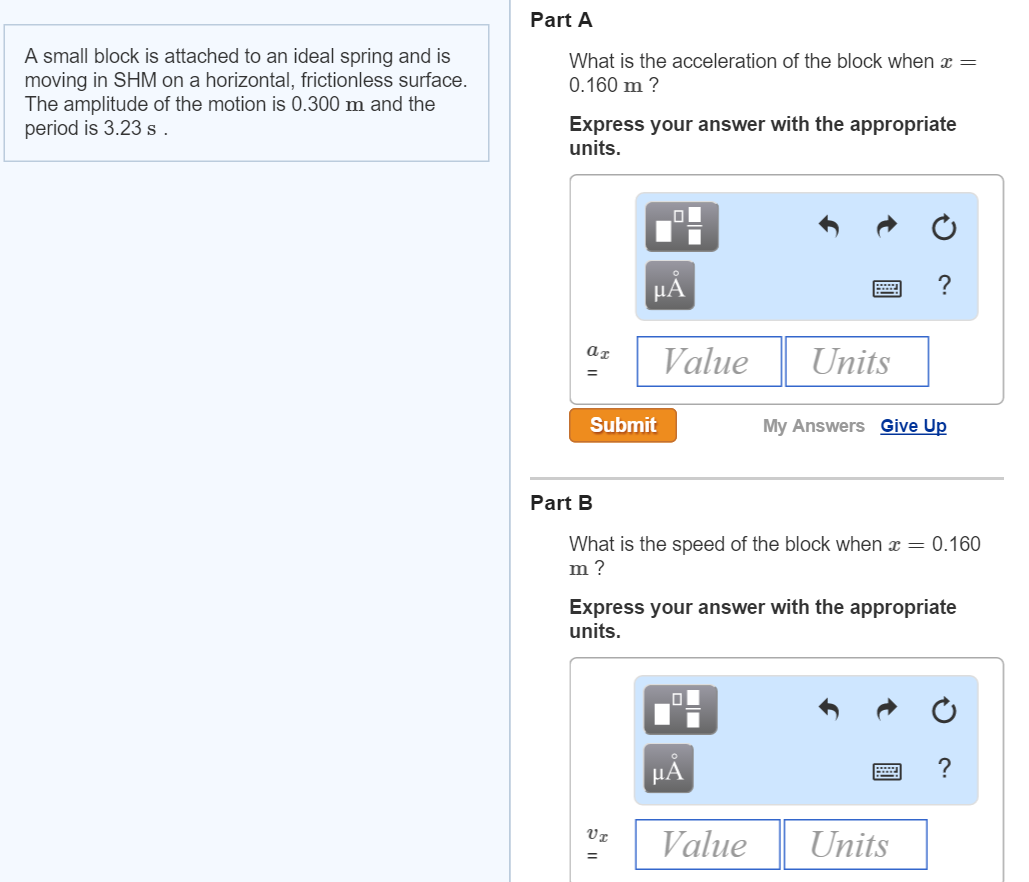Viewport: 1029px width, 882px height.
Task: Click the Give Up link
Action: point(913,426)
